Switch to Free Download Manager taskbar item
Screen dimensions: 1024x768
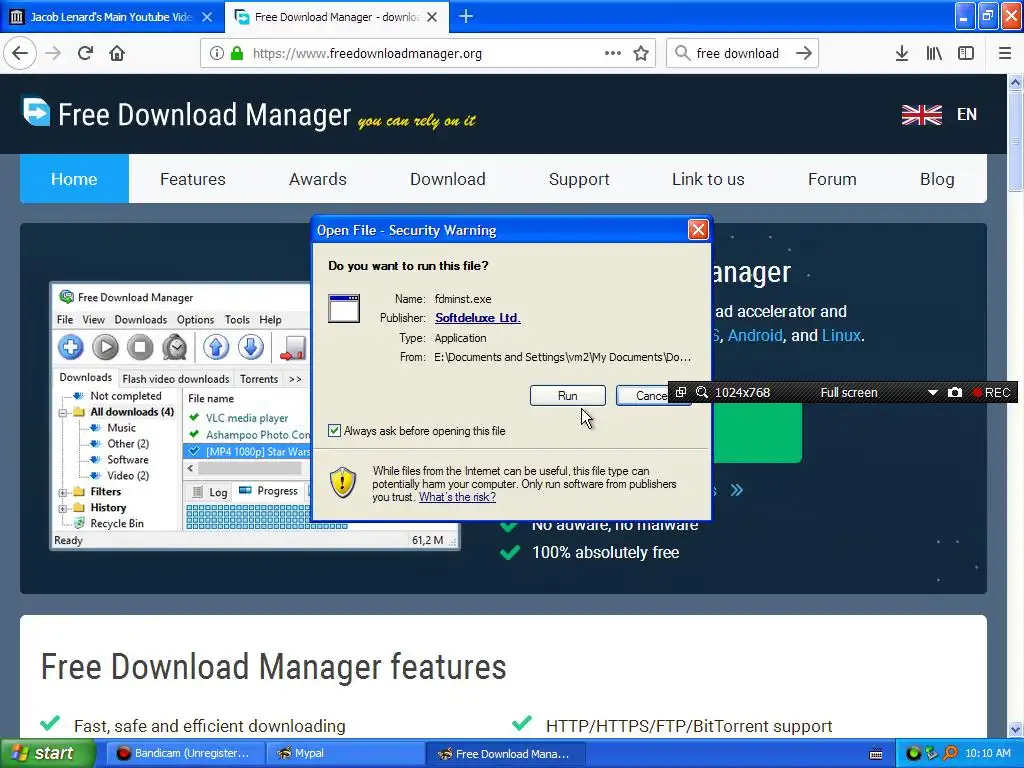click(505, 753)
